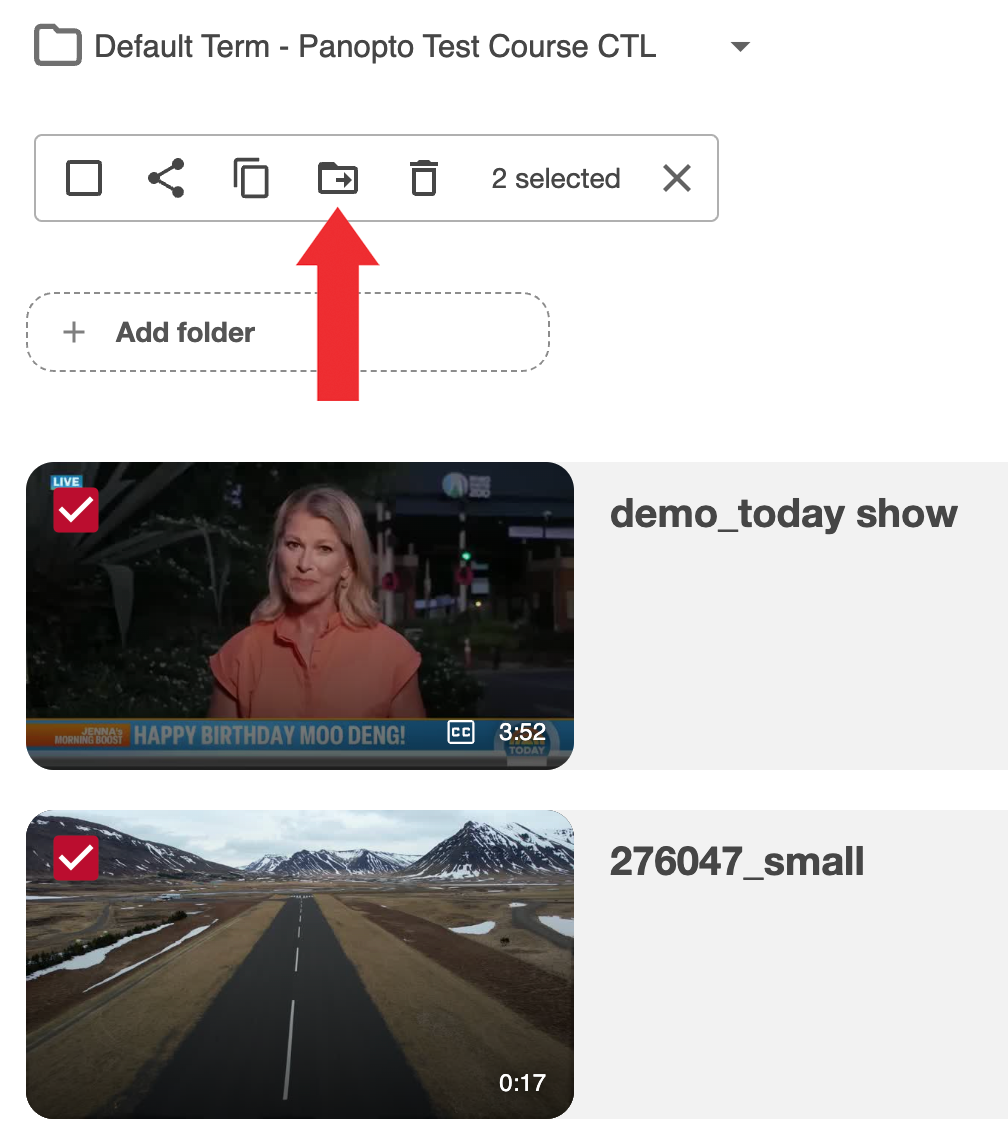Expand the folder dropdown arrow
1008x1136 pixels.
tap(740, 46)
